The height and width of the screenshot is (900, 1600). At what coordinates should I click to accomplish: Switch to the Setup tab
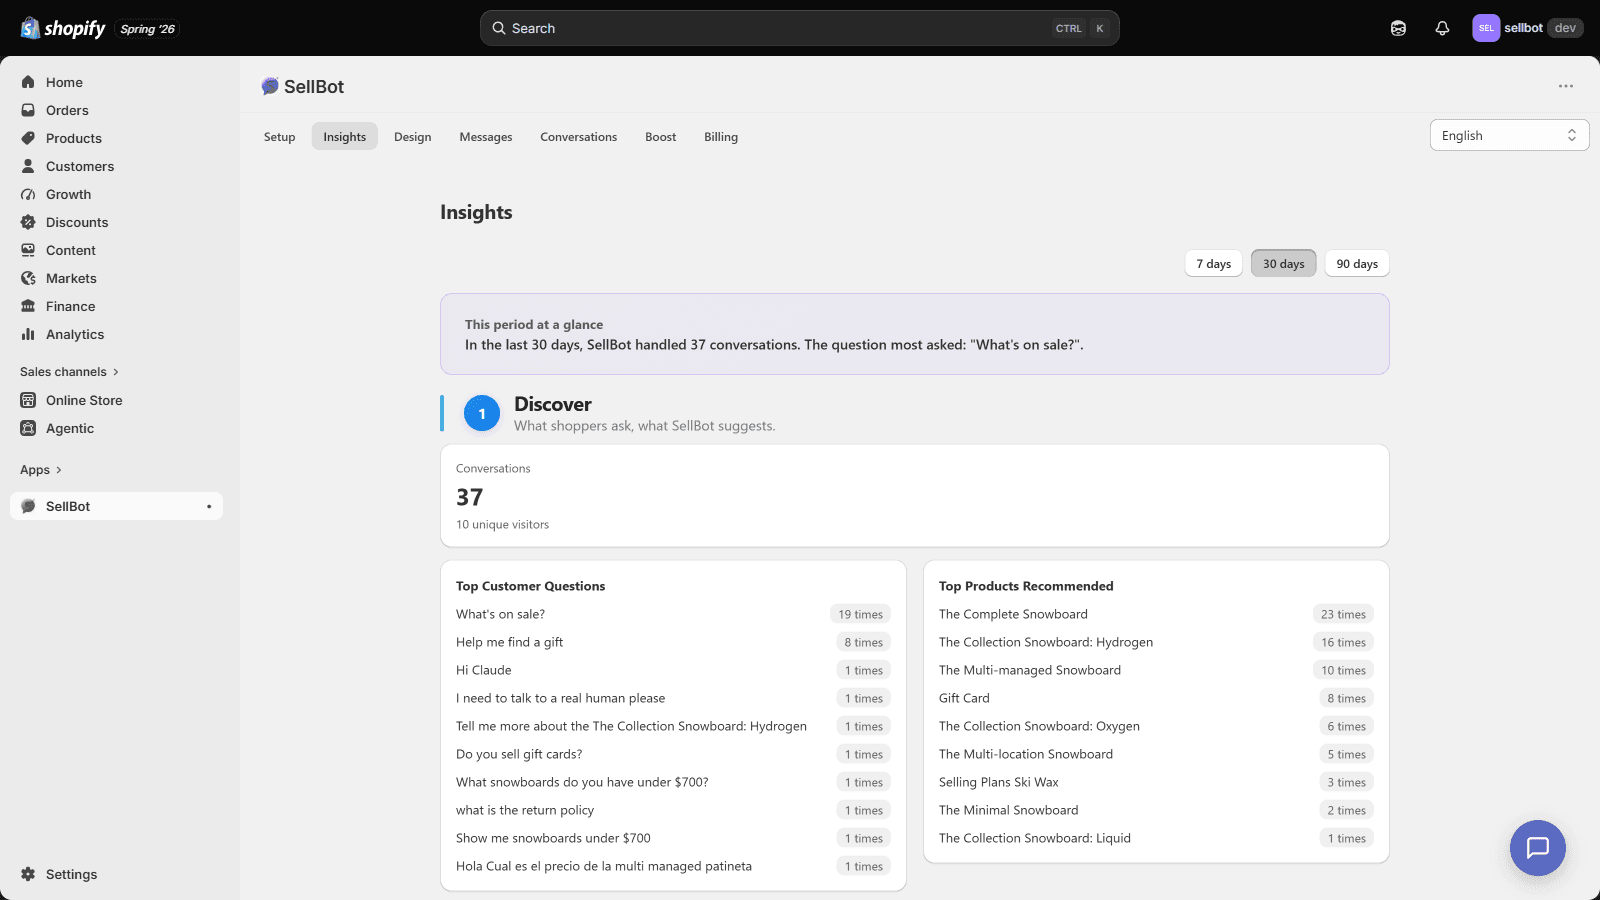[279, 137]
